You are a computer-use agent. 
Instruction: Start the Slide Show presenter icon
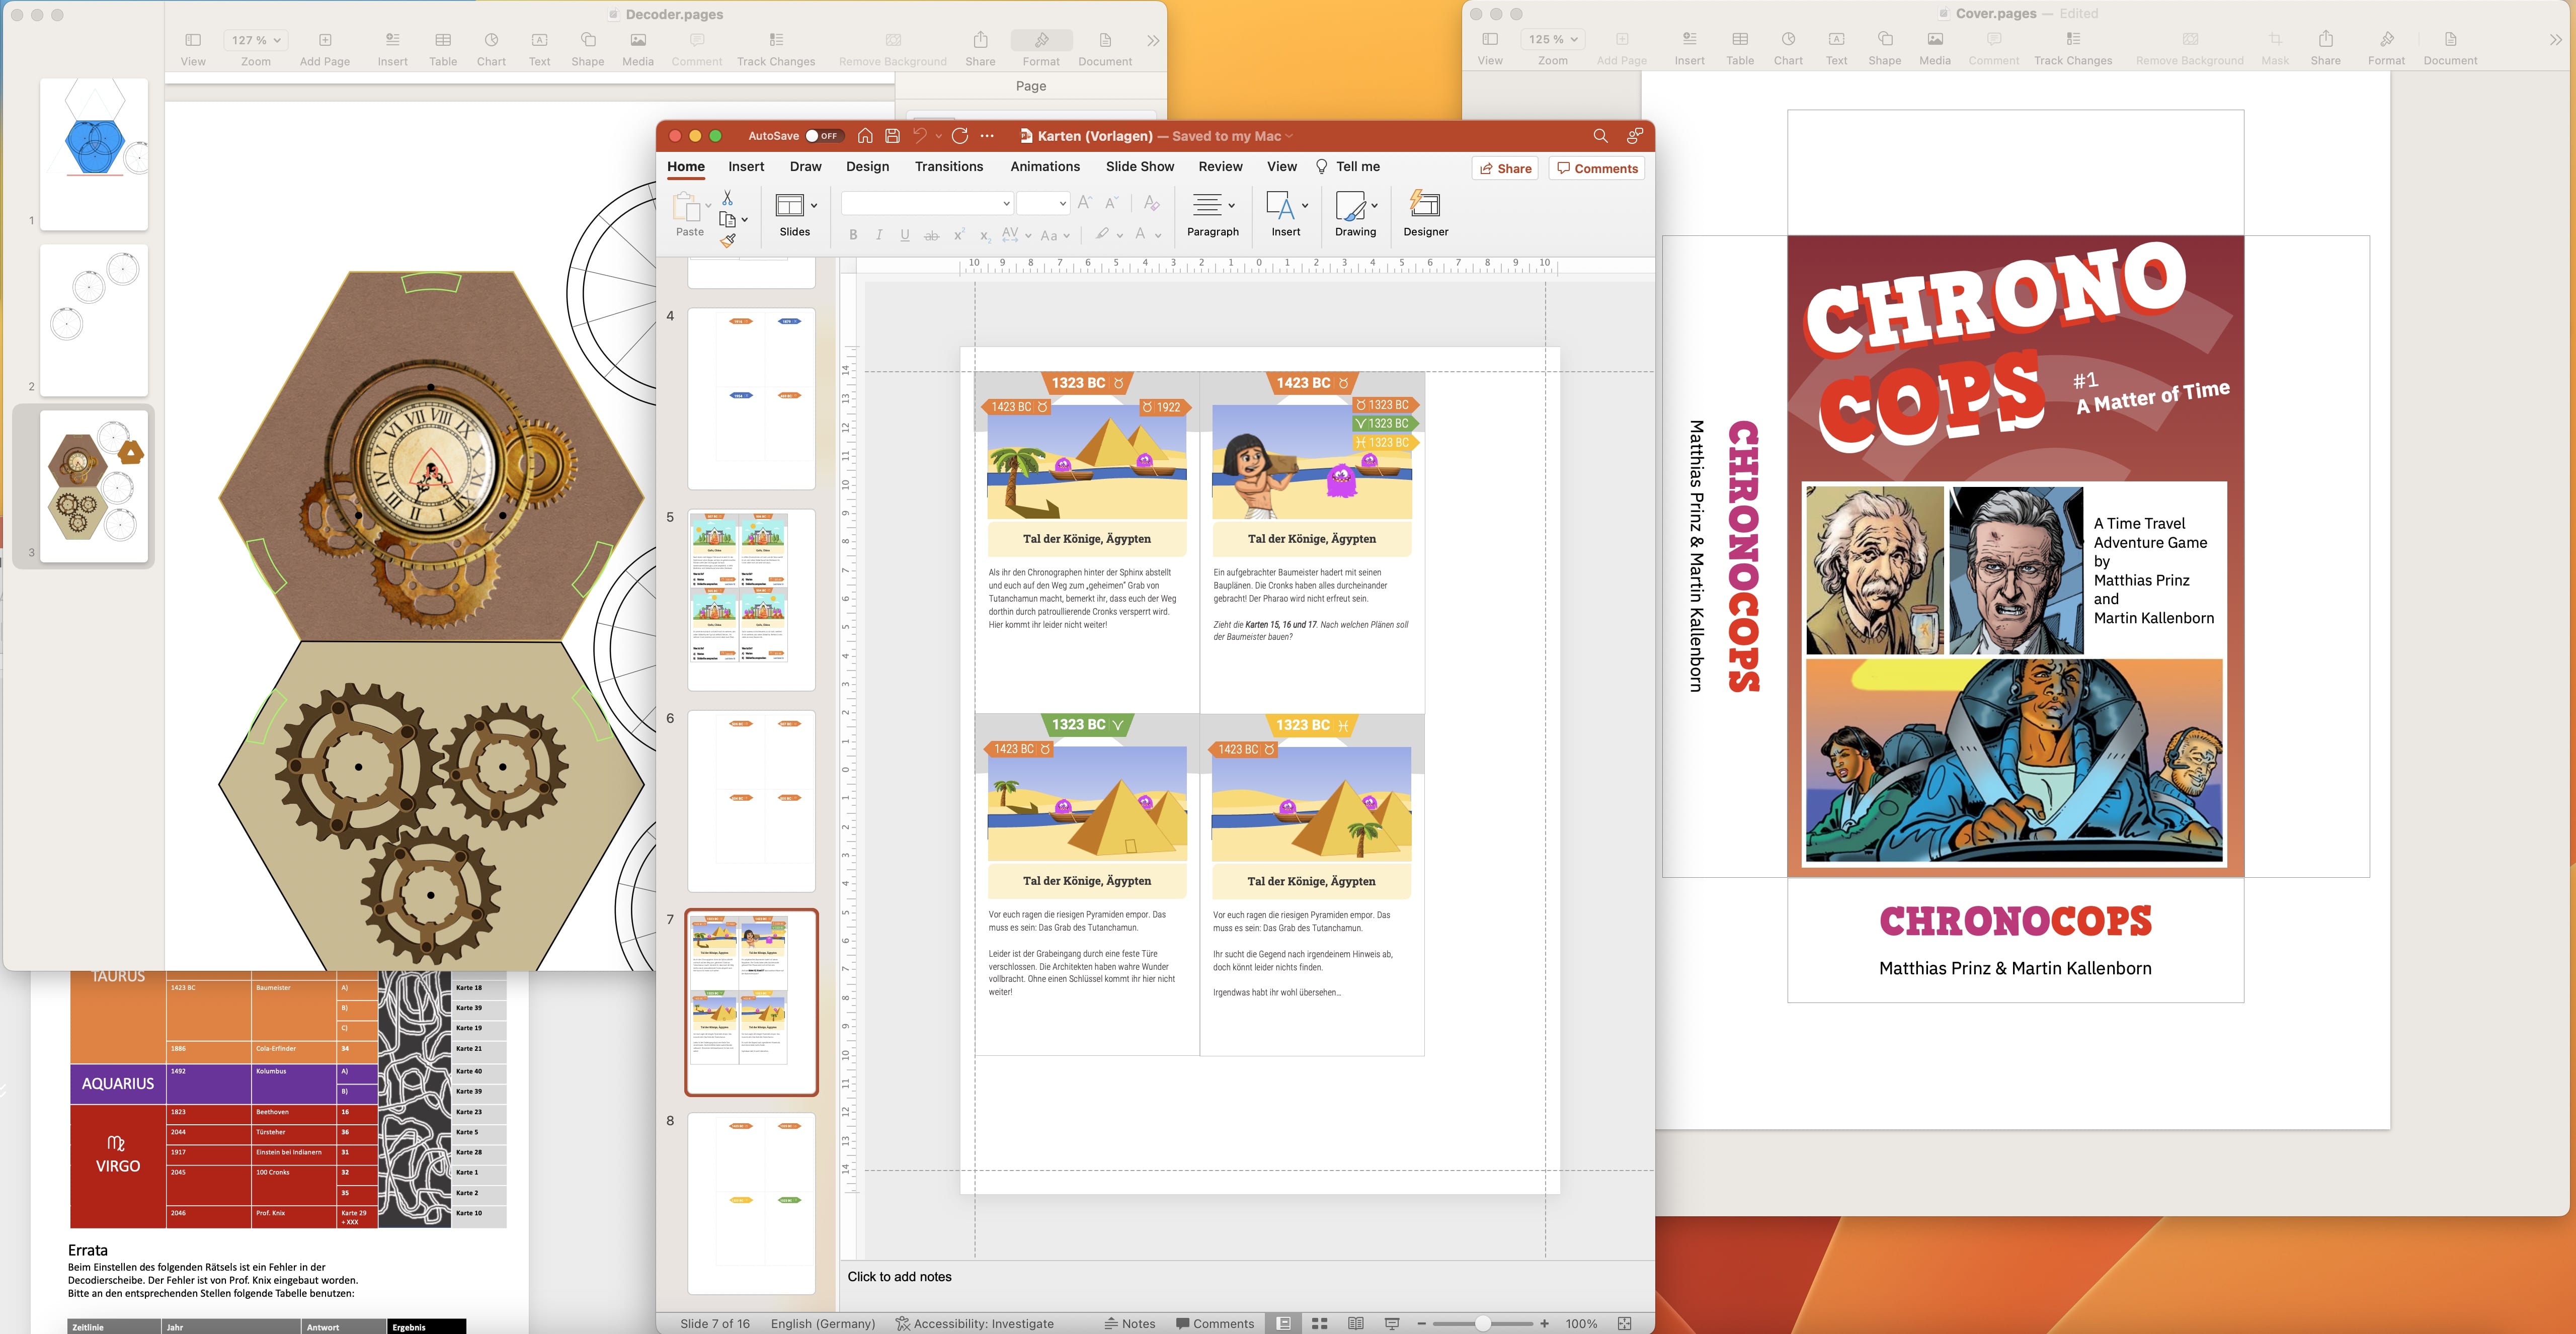[x=1391, y=1323]
